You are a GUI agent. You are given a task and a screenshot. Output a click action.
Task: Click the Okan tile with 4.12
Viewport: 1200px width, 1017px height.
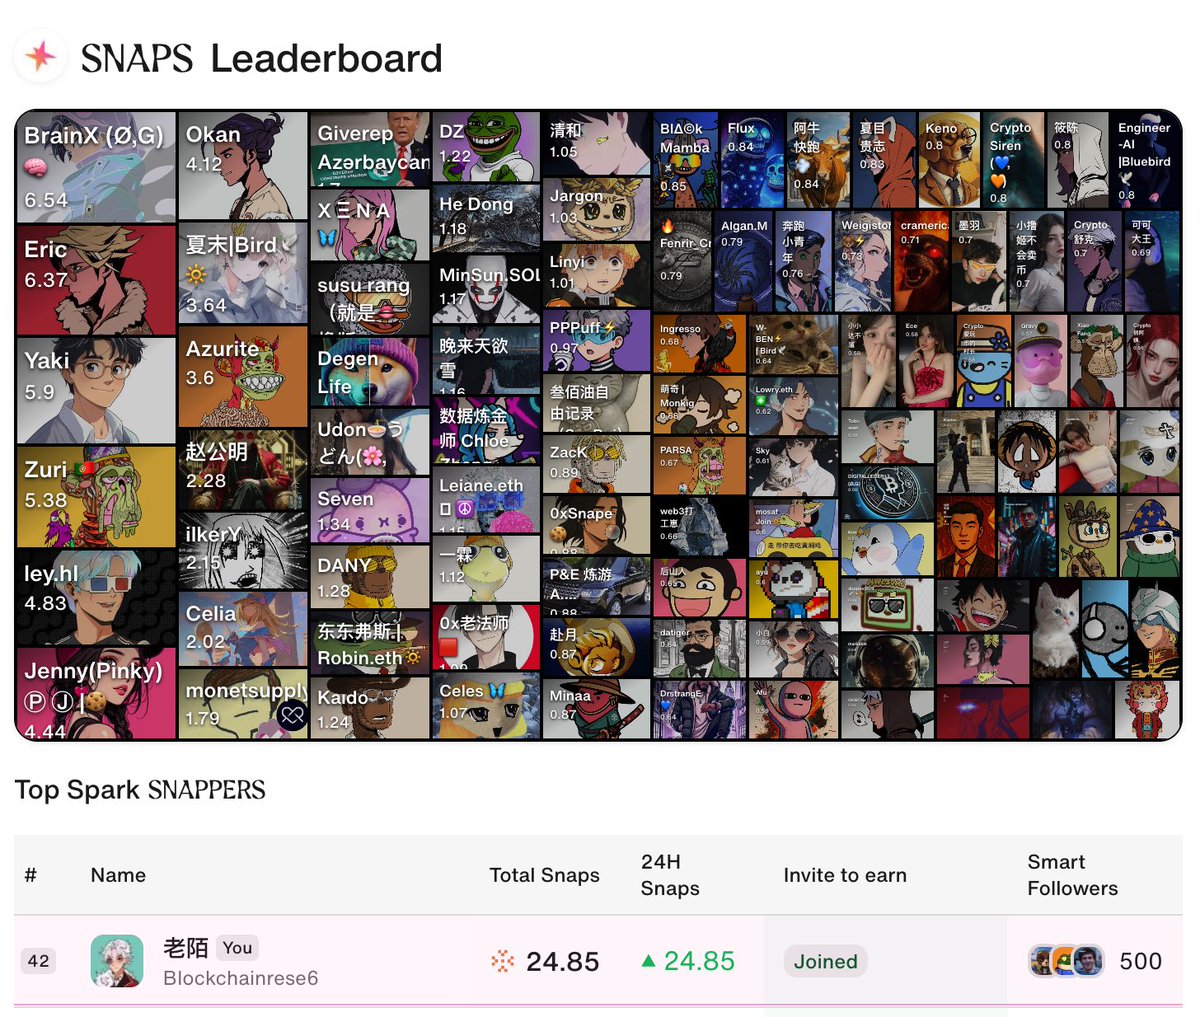(243, 166)
